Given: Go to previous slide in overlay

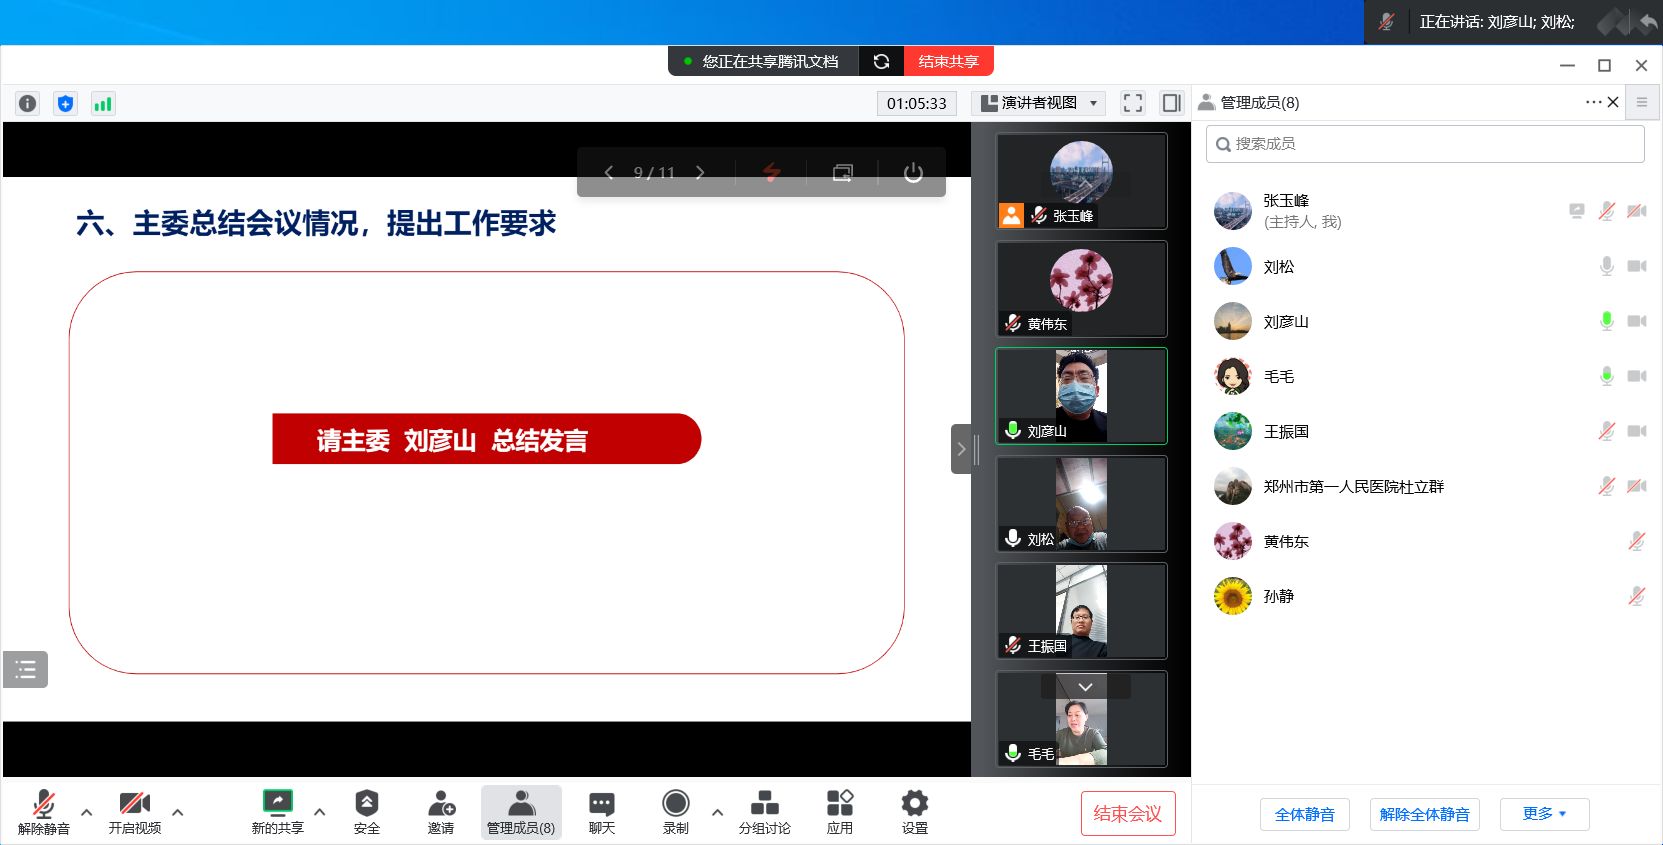Looking at the screenshot, I should [x=608, y=173].
